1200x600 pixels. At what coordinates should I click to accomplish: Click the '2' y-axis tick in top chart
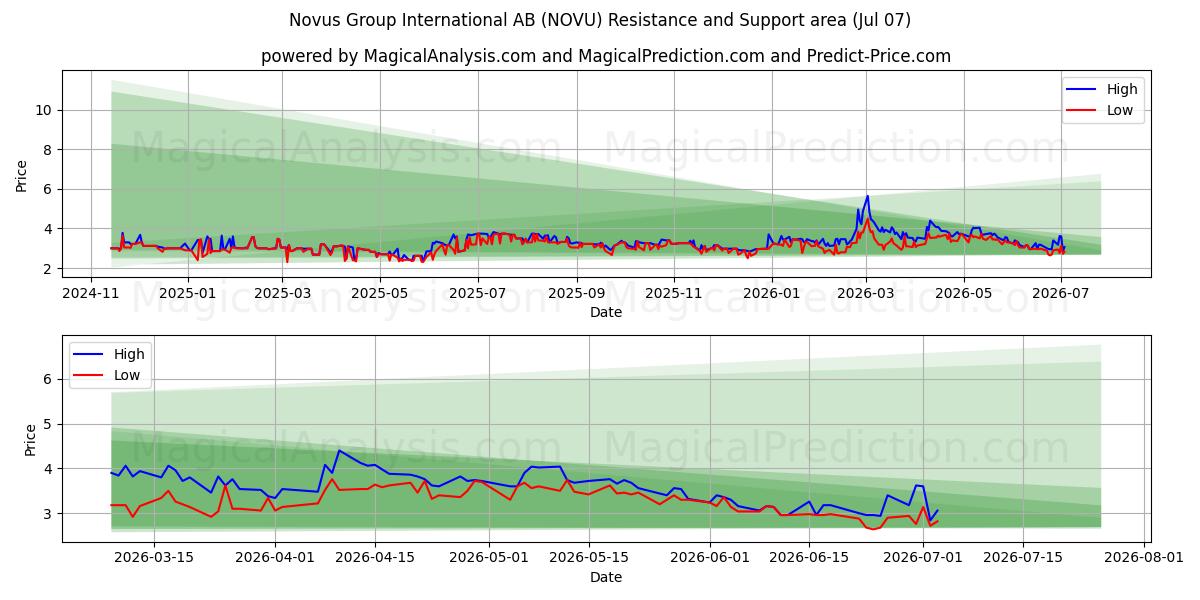point(50,269)
